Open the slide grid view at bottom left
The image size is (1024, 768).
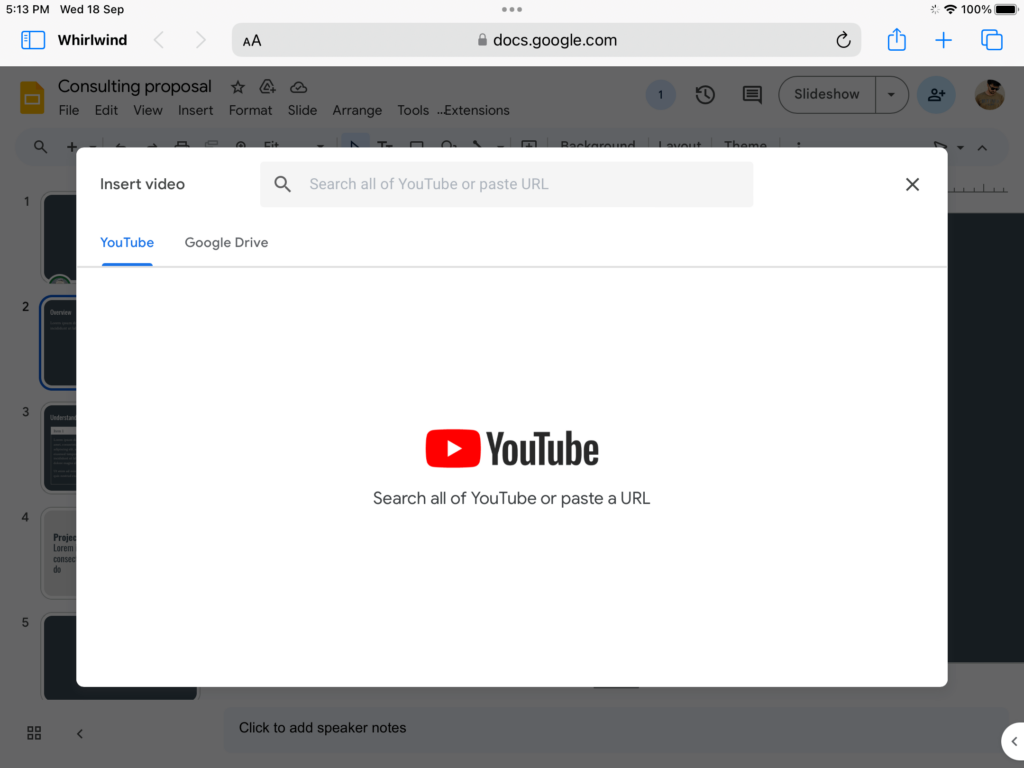(33, 733)
